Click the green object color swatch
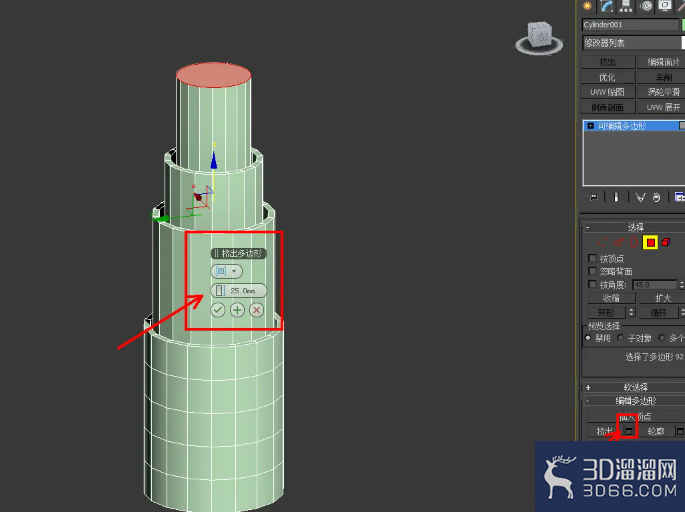 (x=683, y=25)
